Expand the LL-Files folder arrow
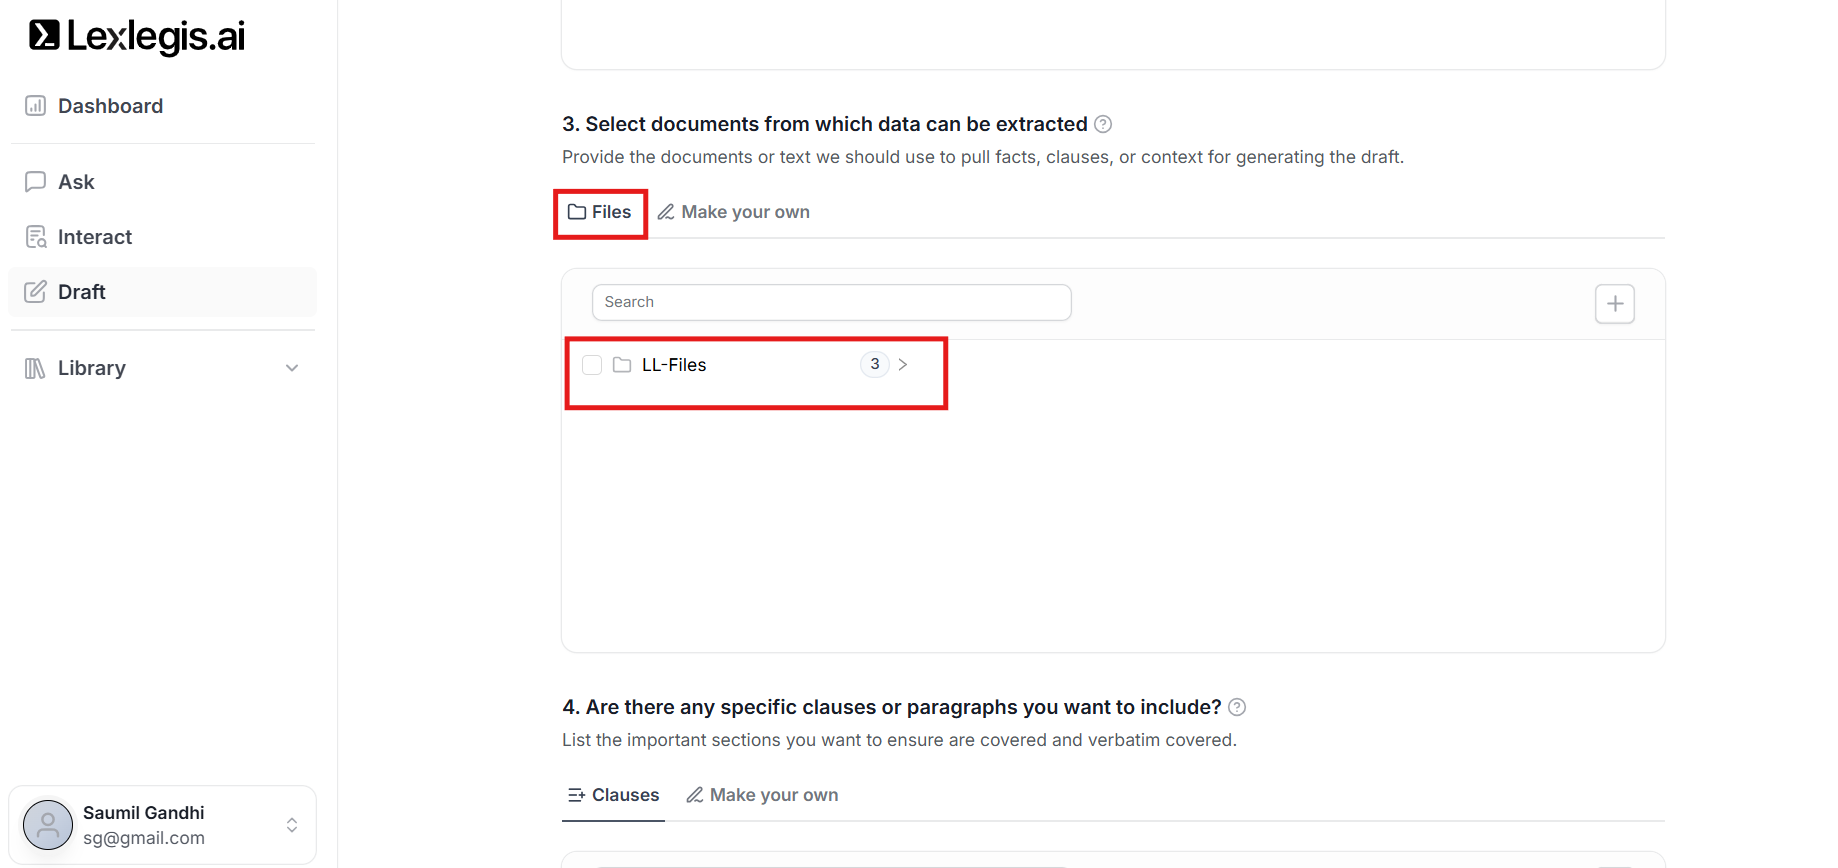The width and height of the screenshot is (1838, 868). click(903, 365)
